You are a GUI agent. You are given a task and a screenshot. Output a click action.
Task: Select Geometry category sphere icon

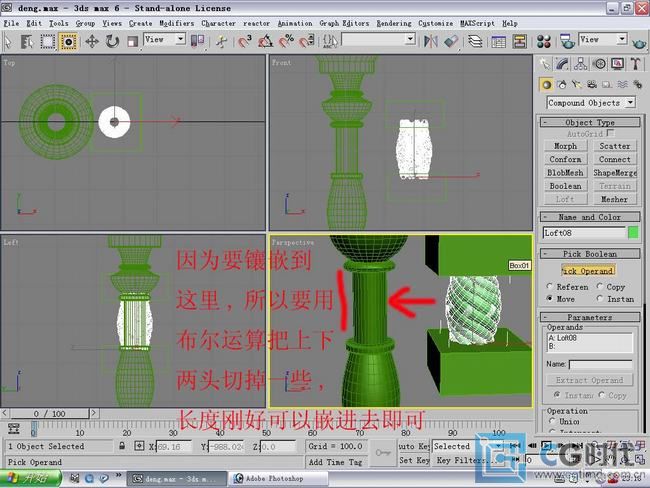click(x=546, y=85)
